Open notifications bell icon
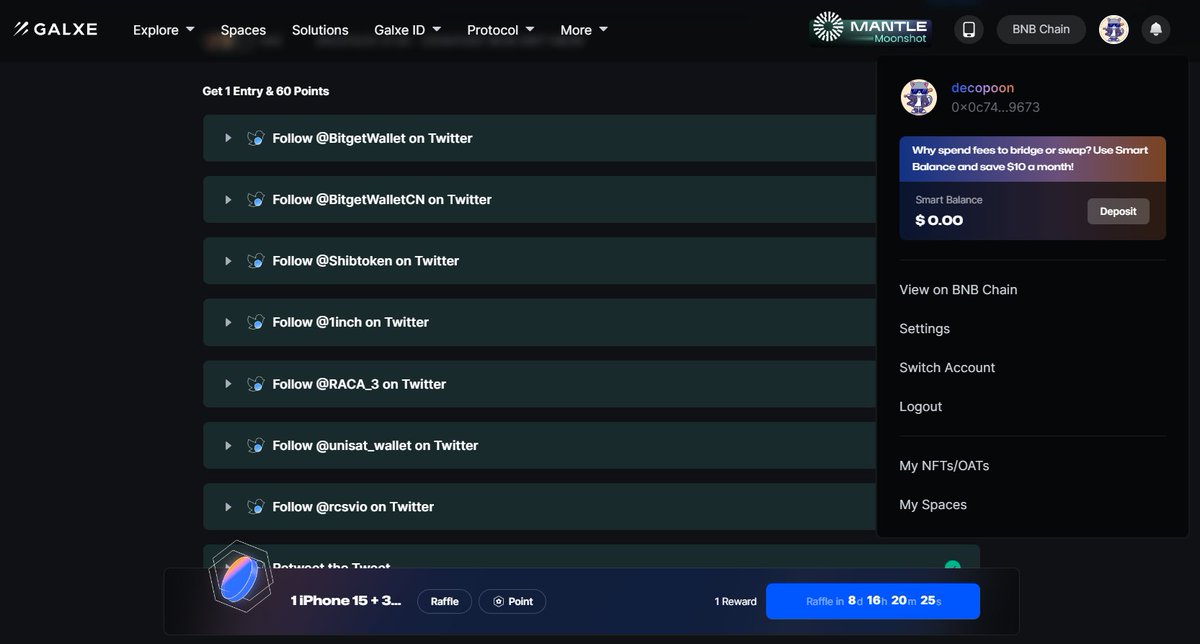 (1156, 29)
